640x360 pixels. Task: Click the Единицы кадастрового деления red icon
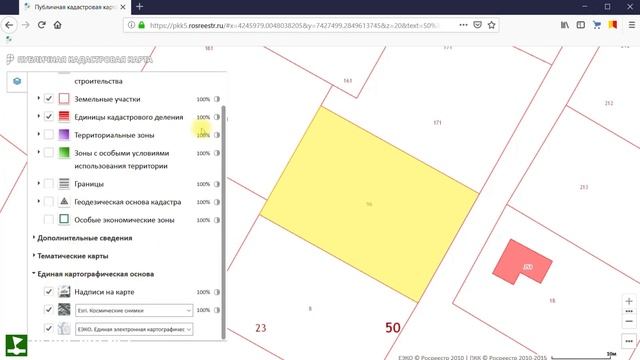[x=64, y=117]
